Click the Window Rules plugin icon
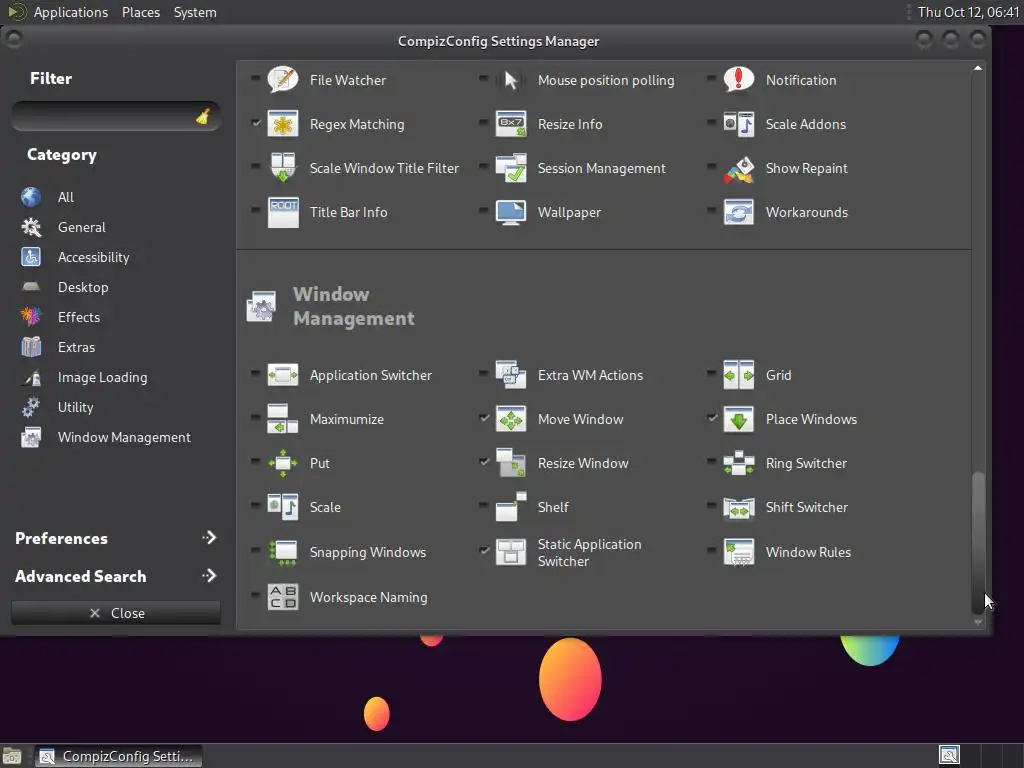Viewport: 1024px width, 768px height. coord(739,552)
